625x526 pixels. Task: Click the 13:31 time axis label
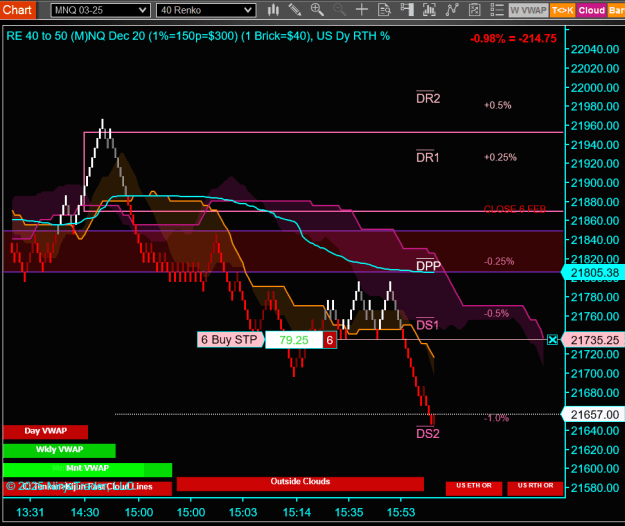30,512
